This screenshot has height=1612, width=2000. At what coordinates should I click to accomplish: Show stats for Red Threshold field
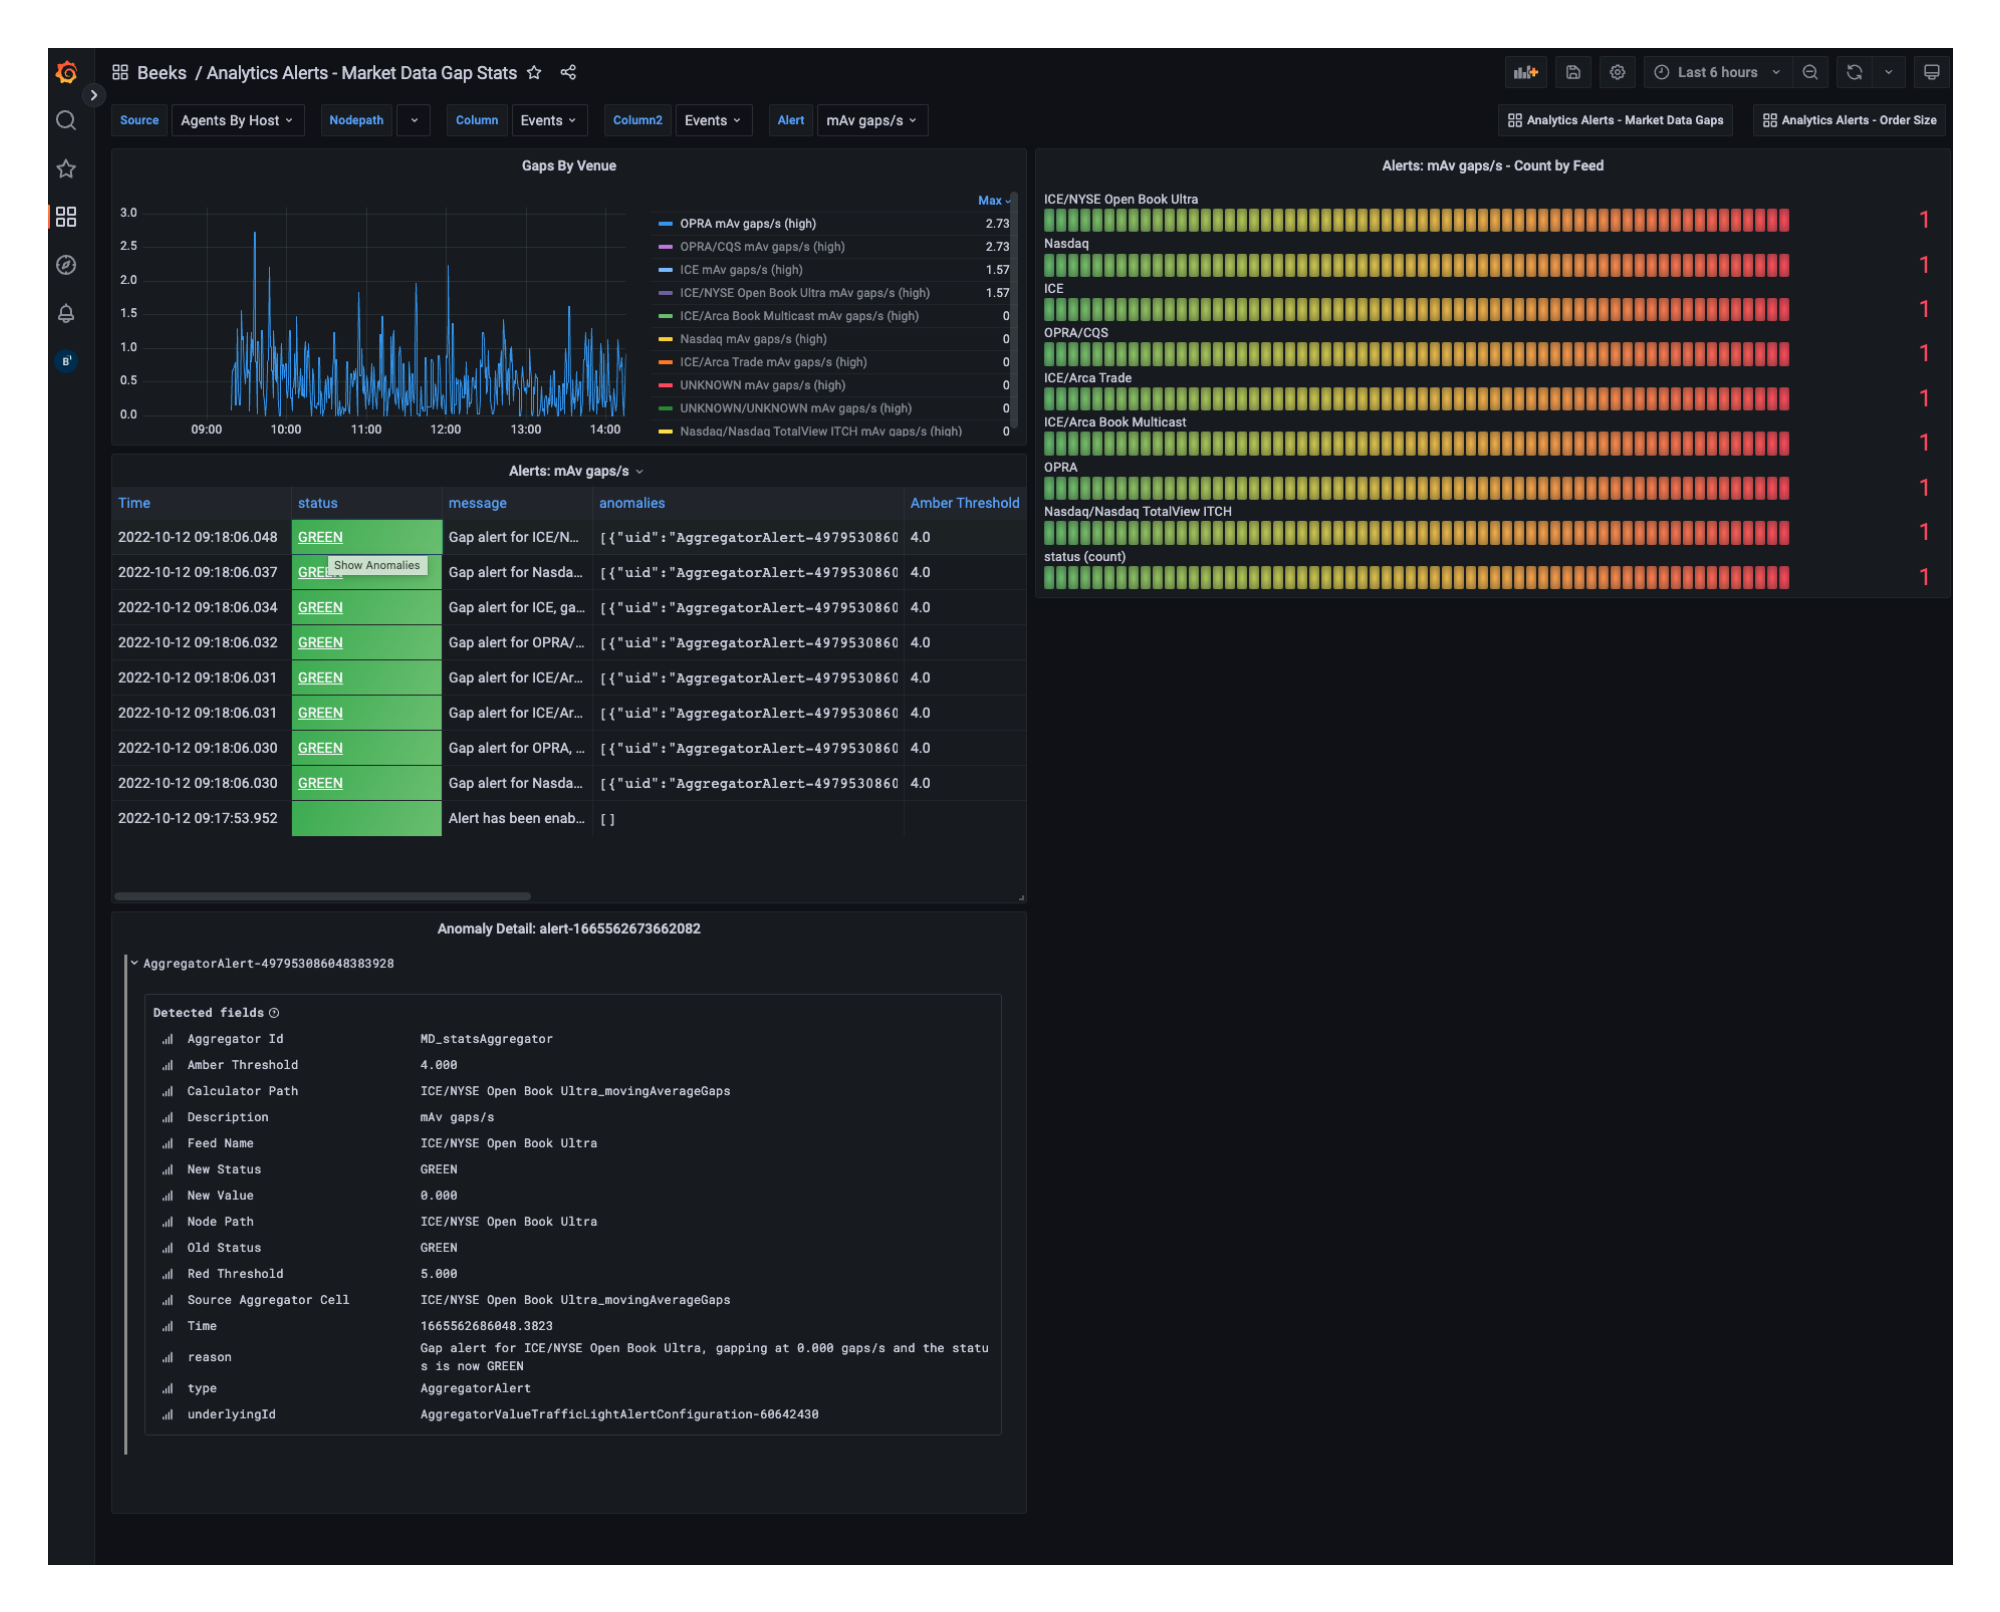167,1274
